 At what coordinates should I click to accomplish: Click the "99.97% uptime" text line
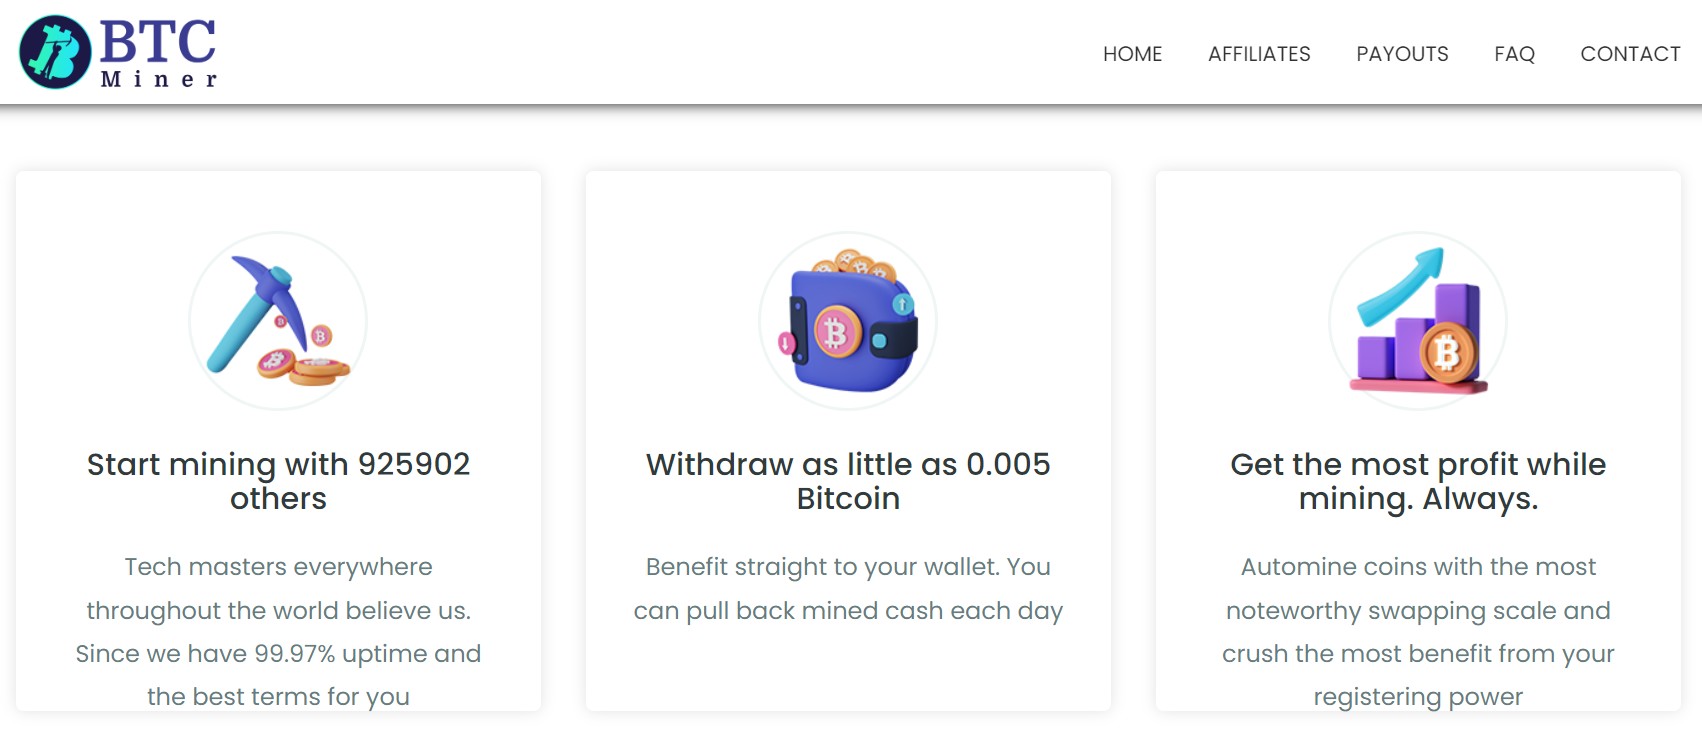(x=278, y=653)
